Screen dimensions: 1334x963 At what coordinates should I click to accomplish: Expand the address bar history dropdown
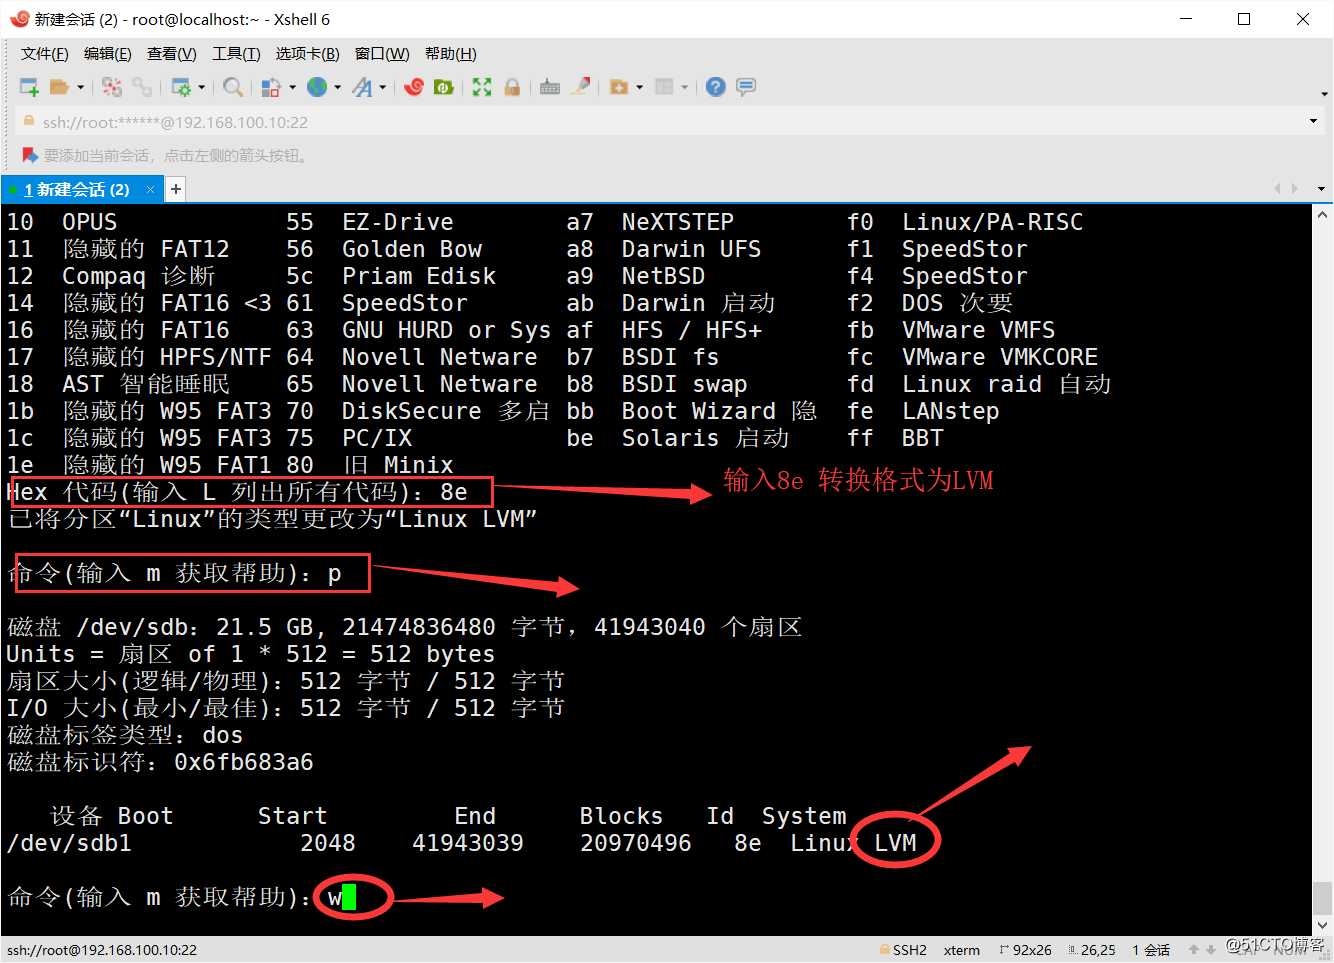[1313, 122]
